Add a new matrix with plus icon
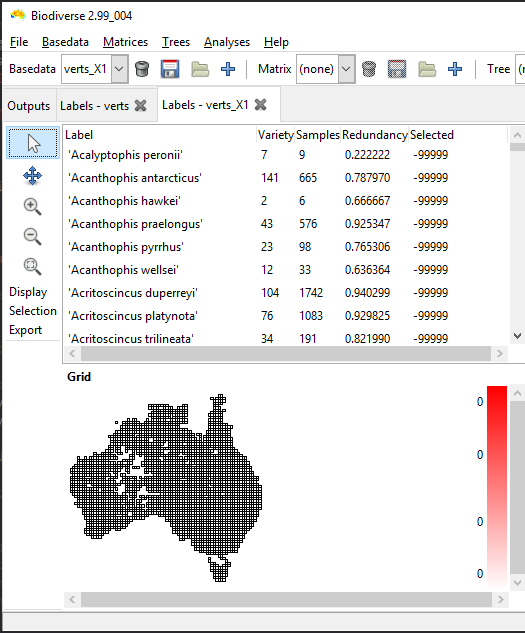 pos(455,69)
